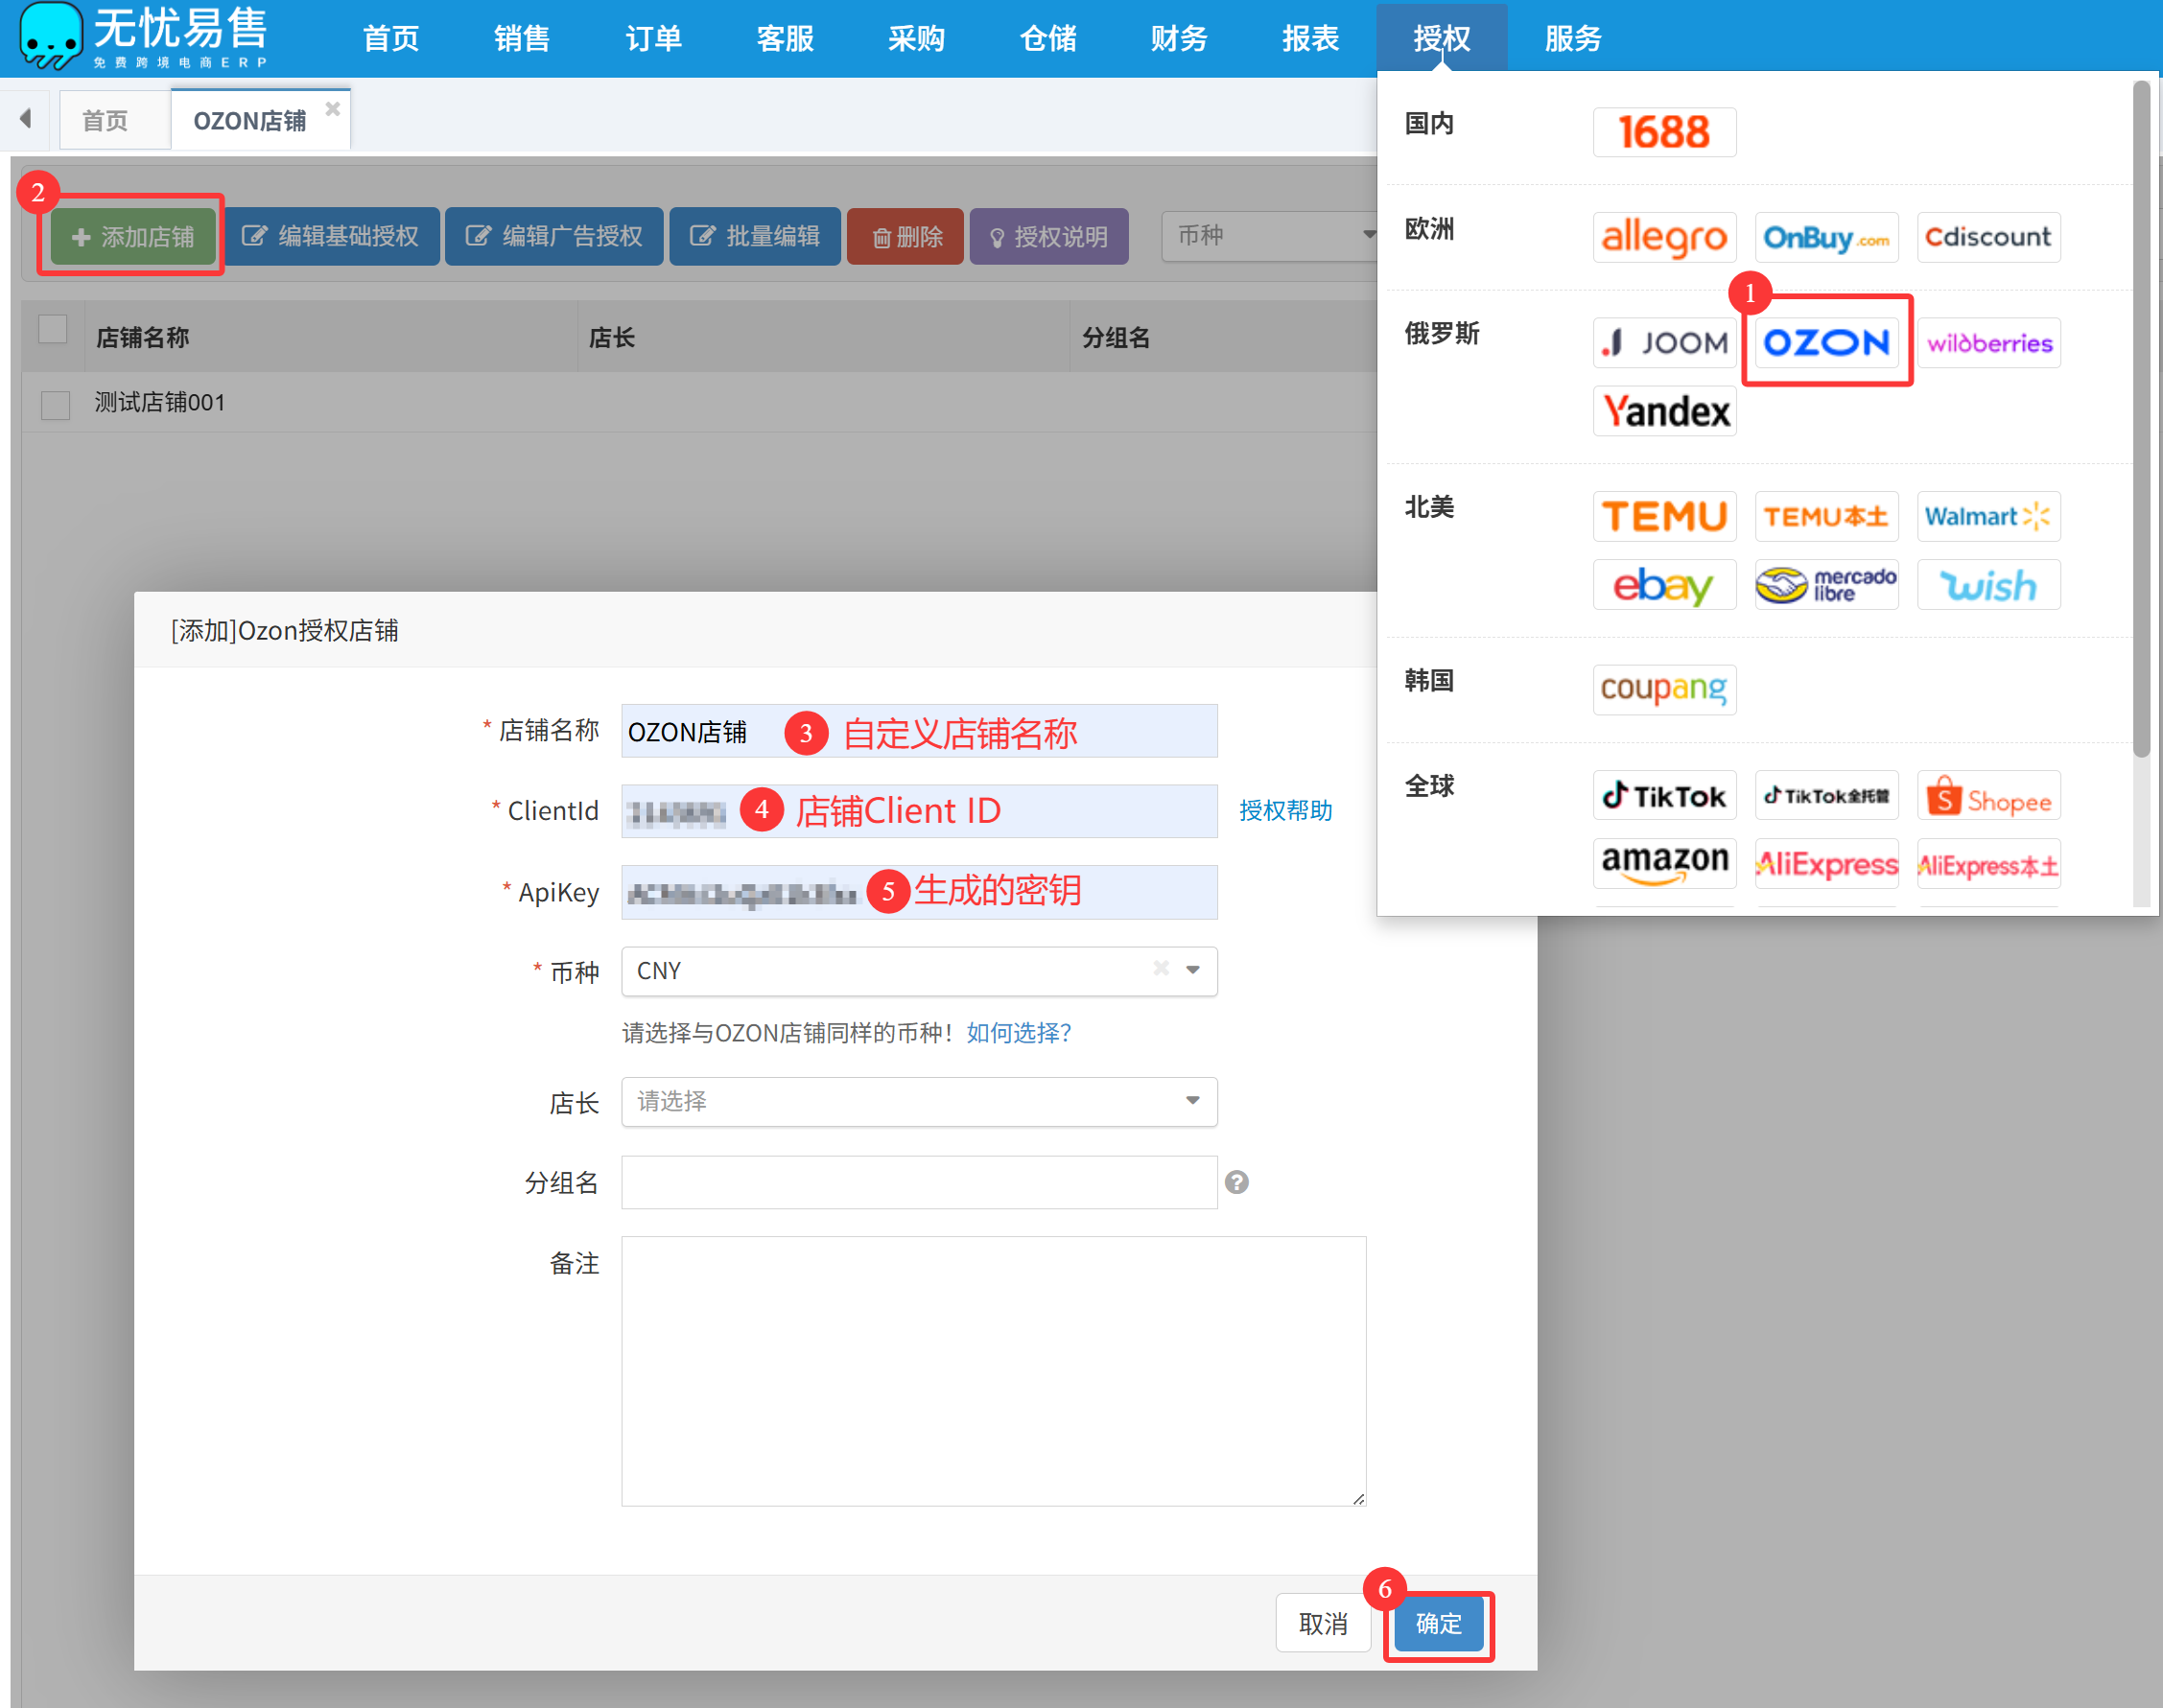Click the OZON platform logo
This screenshot has width=2163, height=1708.
[1825, 343]
